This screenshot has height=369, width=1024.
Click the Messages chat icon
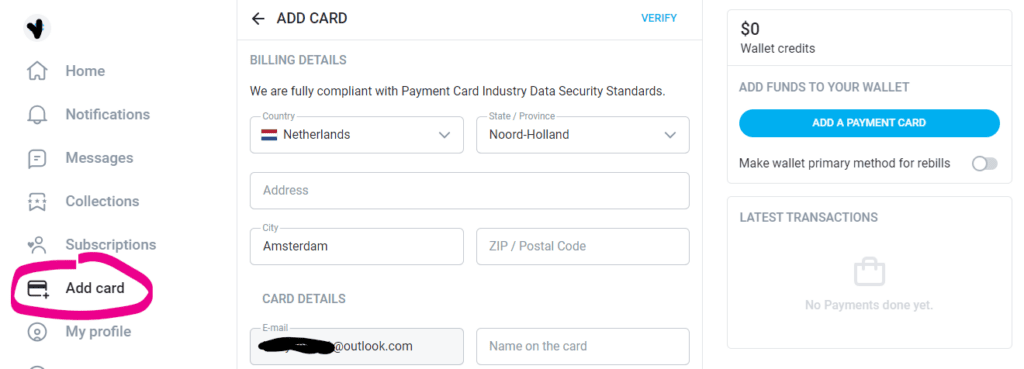(x=37, y=158)
